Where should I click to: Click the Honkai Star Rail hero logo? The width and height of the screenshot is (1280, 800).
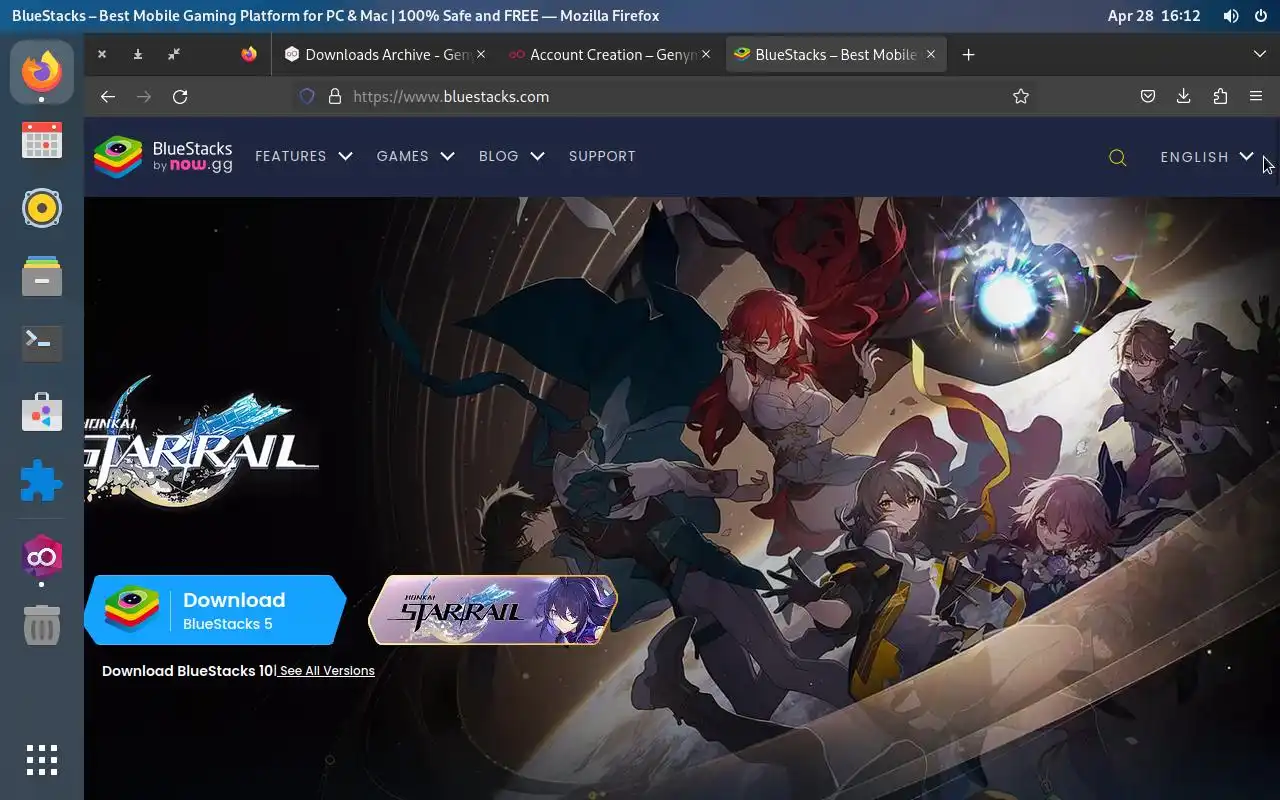coord(202,441)
